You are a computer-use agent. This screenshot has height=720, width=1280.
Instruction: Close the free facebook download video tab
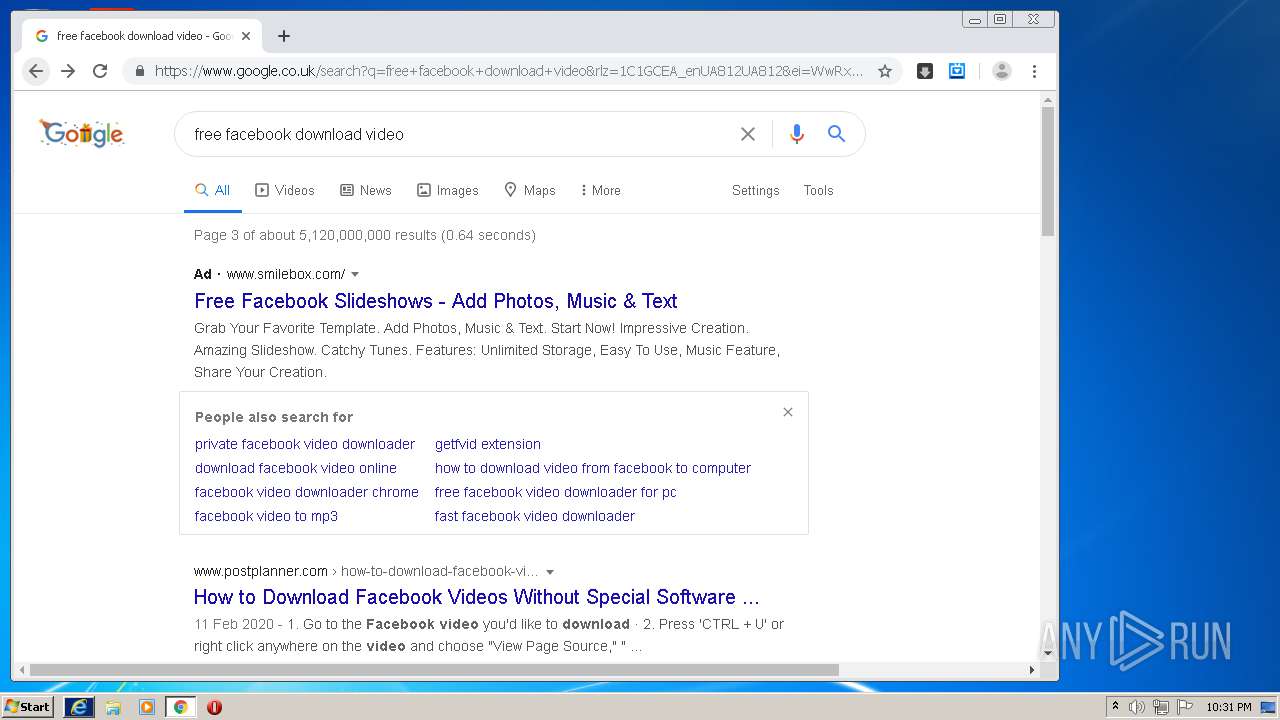246,36
